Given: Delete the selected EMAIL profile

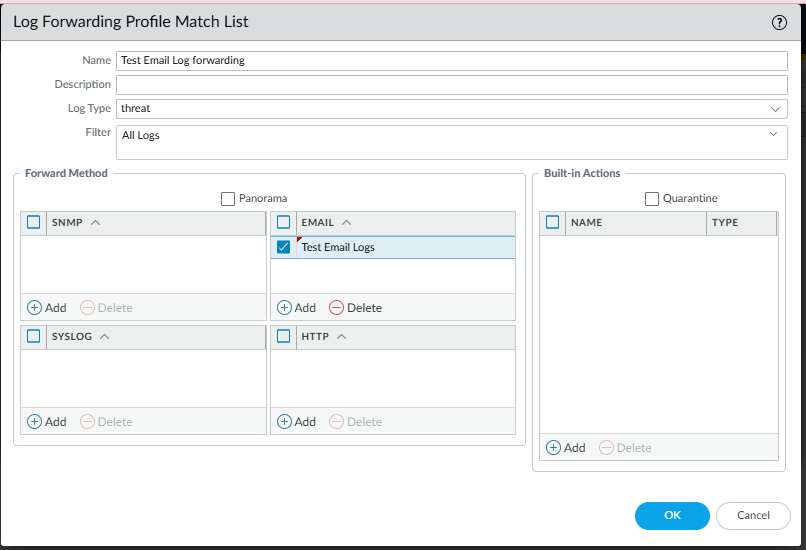Looking at the screenshot, I should (356, 308).
